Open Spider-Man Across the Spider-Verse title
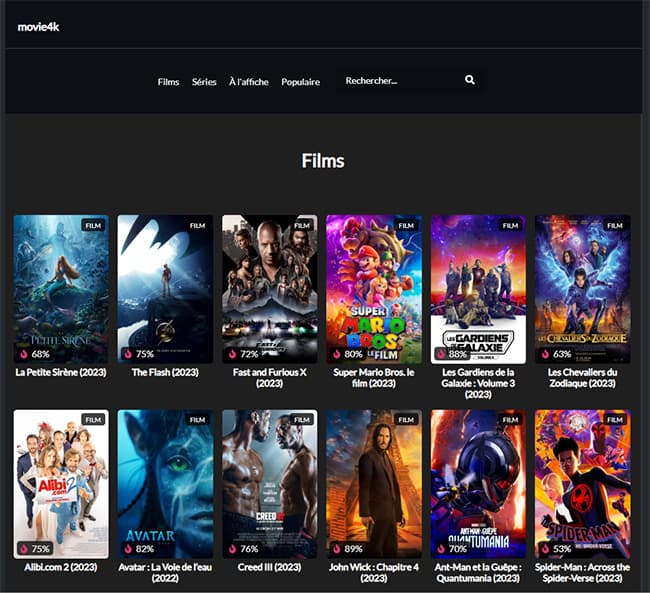Viewport: 650px width, 593px height. 582,573
